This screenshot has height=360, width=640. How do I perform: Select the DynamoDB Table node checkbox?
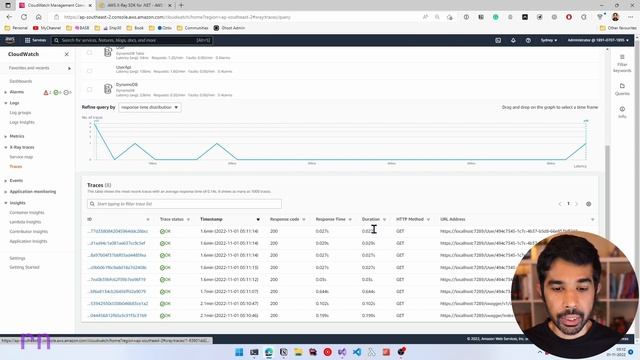[89, 53]
